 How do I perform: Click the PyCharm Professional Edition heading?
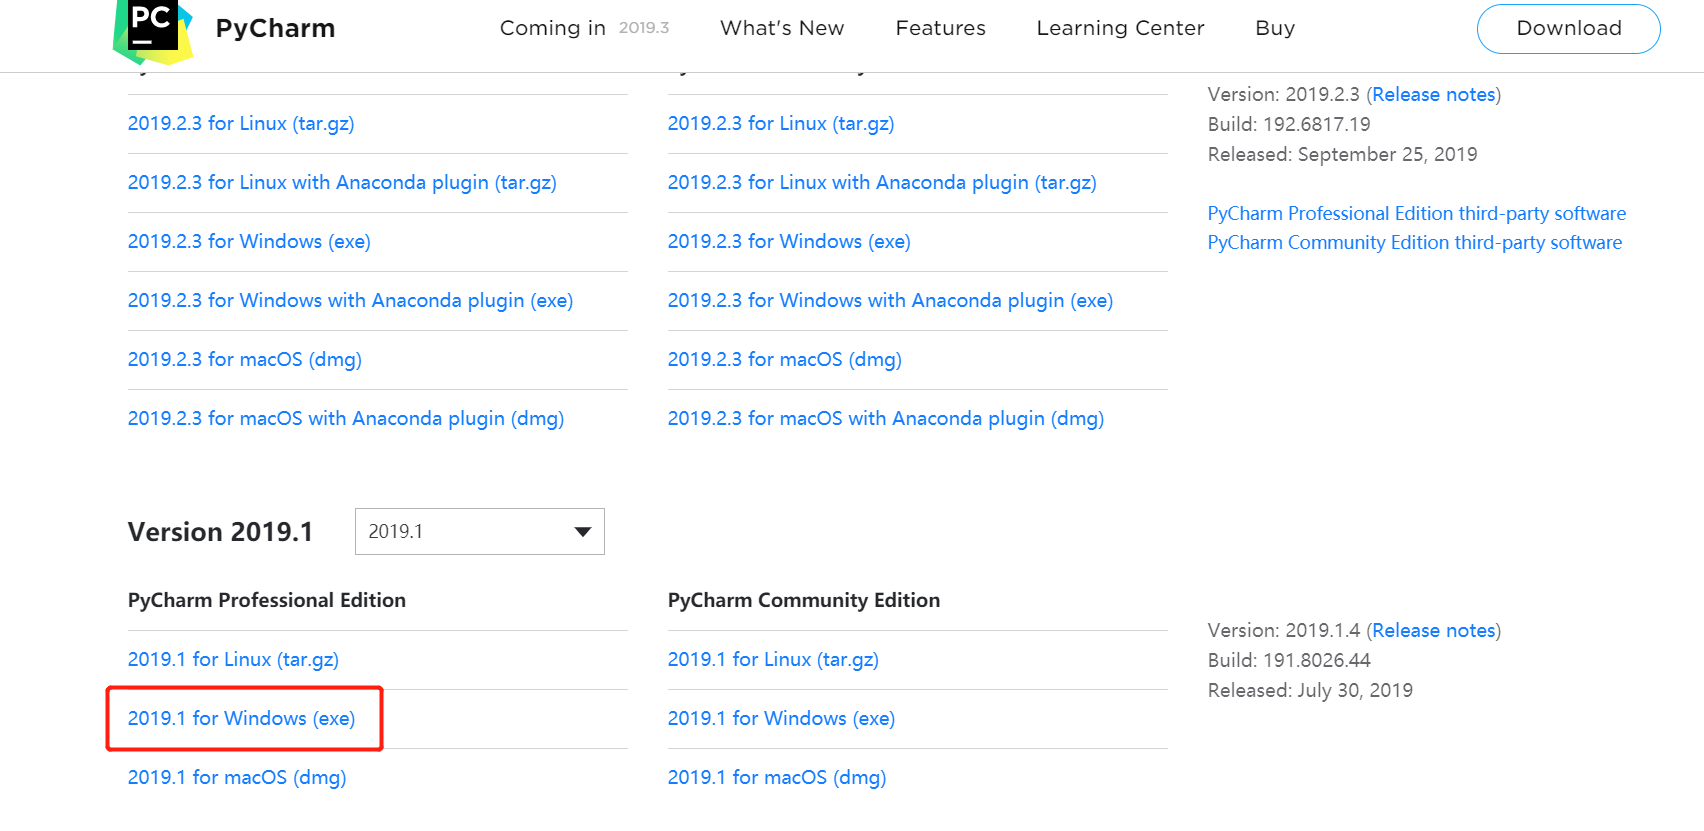click(267, 600)
